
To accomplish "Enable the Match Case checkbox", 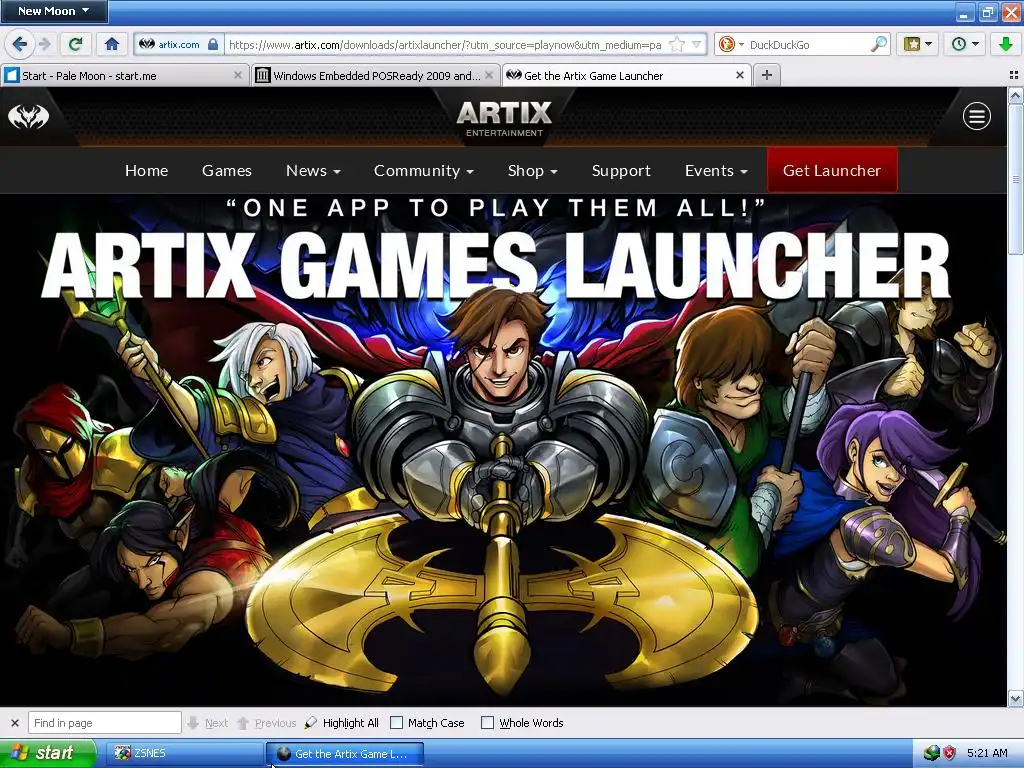I will tap(396, 723).
